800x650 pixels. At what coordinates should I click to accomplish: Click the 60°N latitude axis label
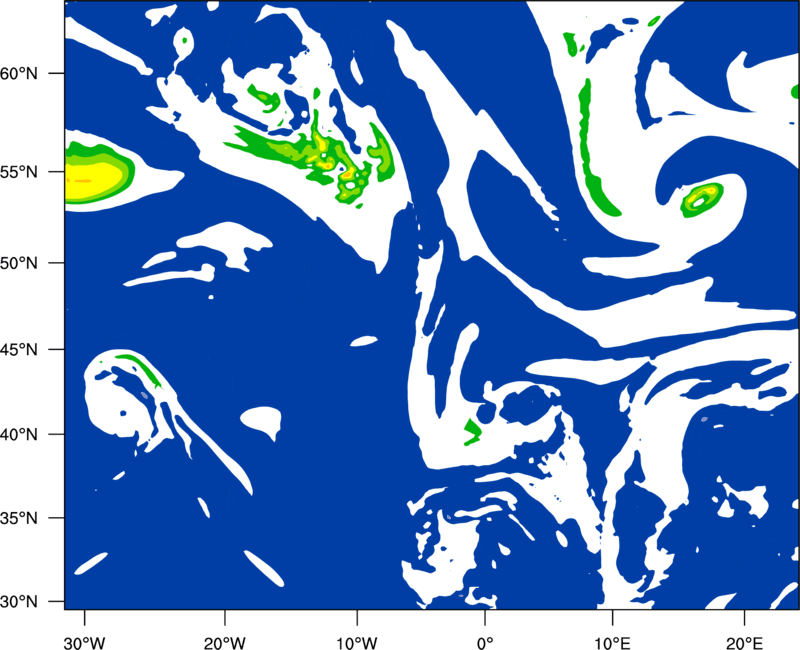19,73
